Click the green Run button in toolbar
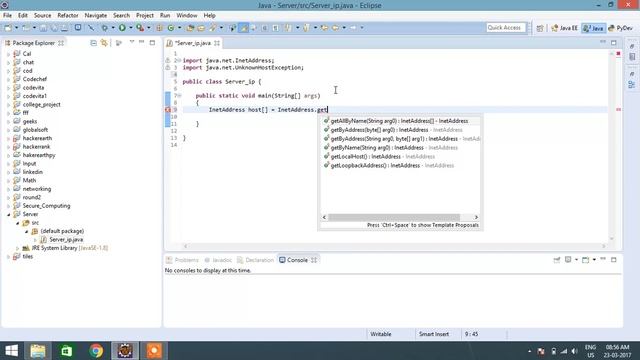640x360 pixels. [122, 28]
